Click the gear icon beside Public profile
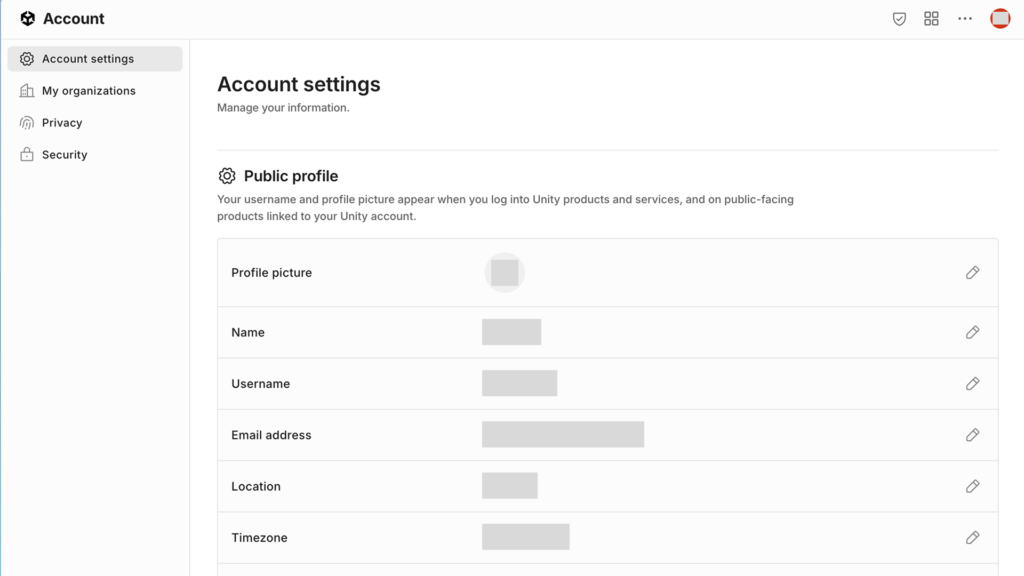Screen dimensions: 1024x576 227,176
